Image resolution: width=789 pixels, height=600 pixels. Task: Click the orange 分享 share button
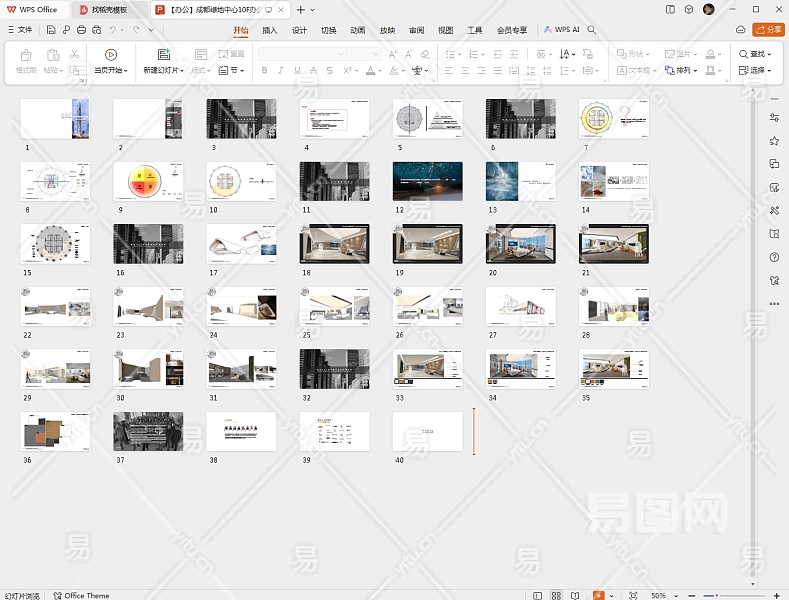[768, 30]
